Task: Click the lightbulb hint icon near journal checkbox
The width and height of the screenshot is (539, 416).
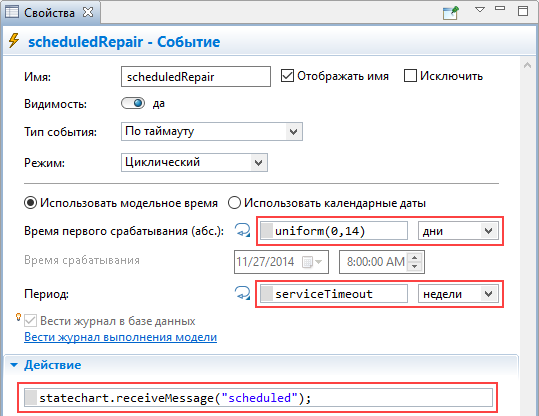Action: click(19, 317)
